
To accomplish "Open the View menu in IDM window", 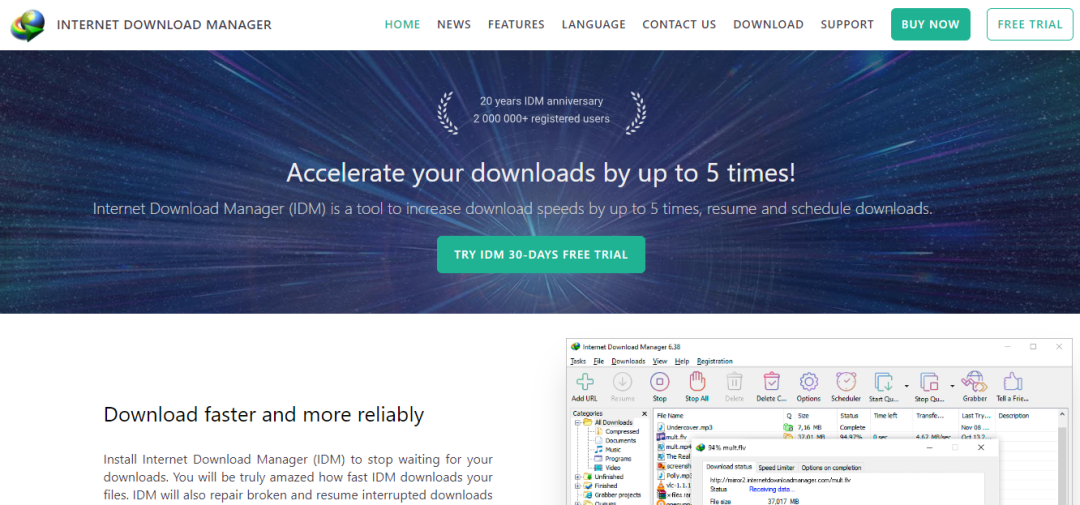I will point(660,361).
